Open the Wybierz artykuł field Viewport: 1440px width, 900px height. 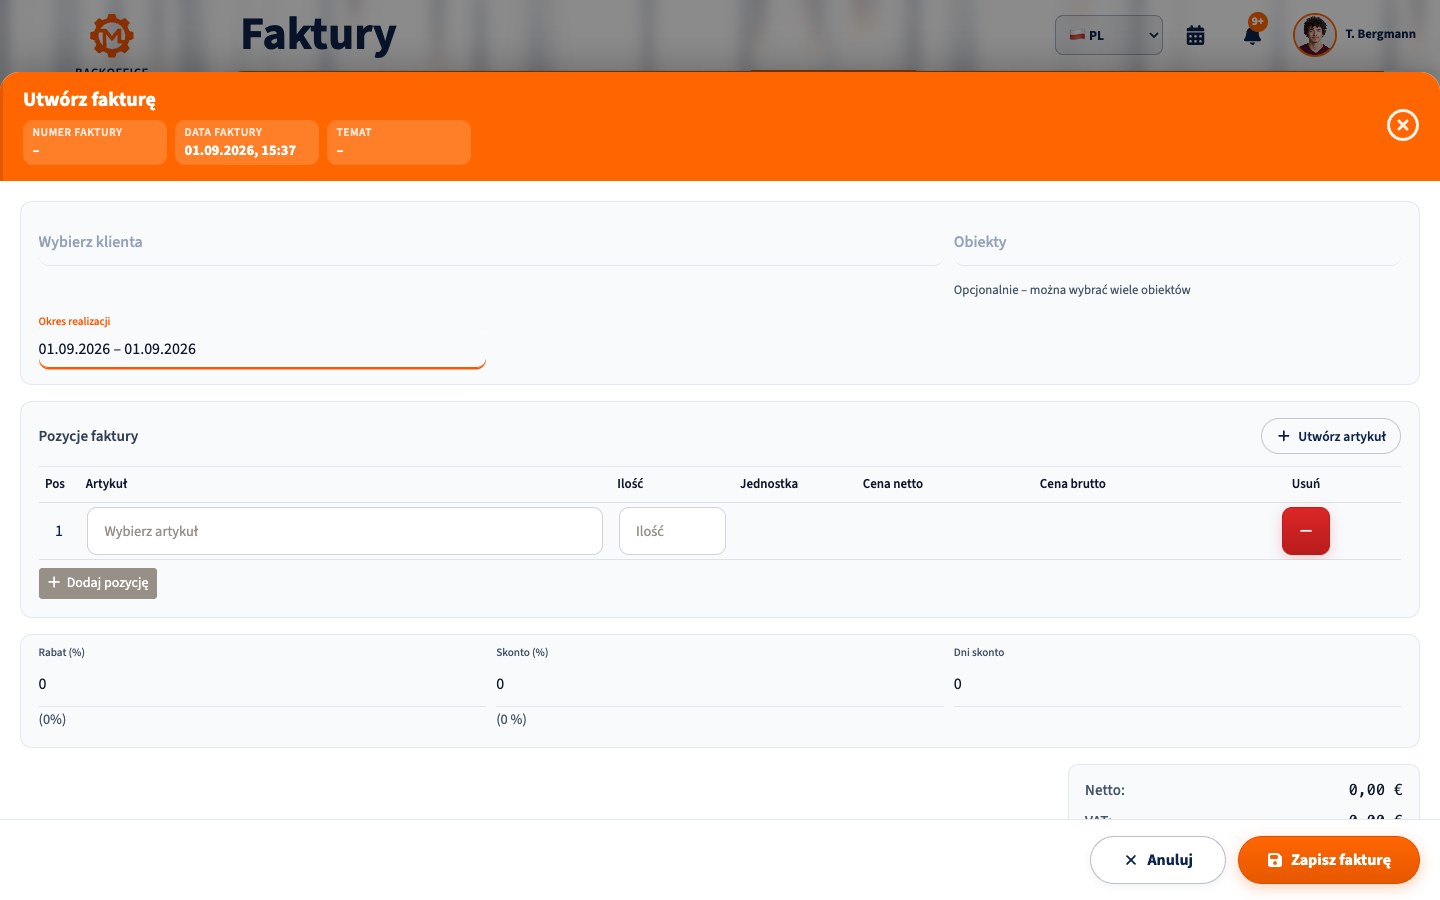point(345,531)
